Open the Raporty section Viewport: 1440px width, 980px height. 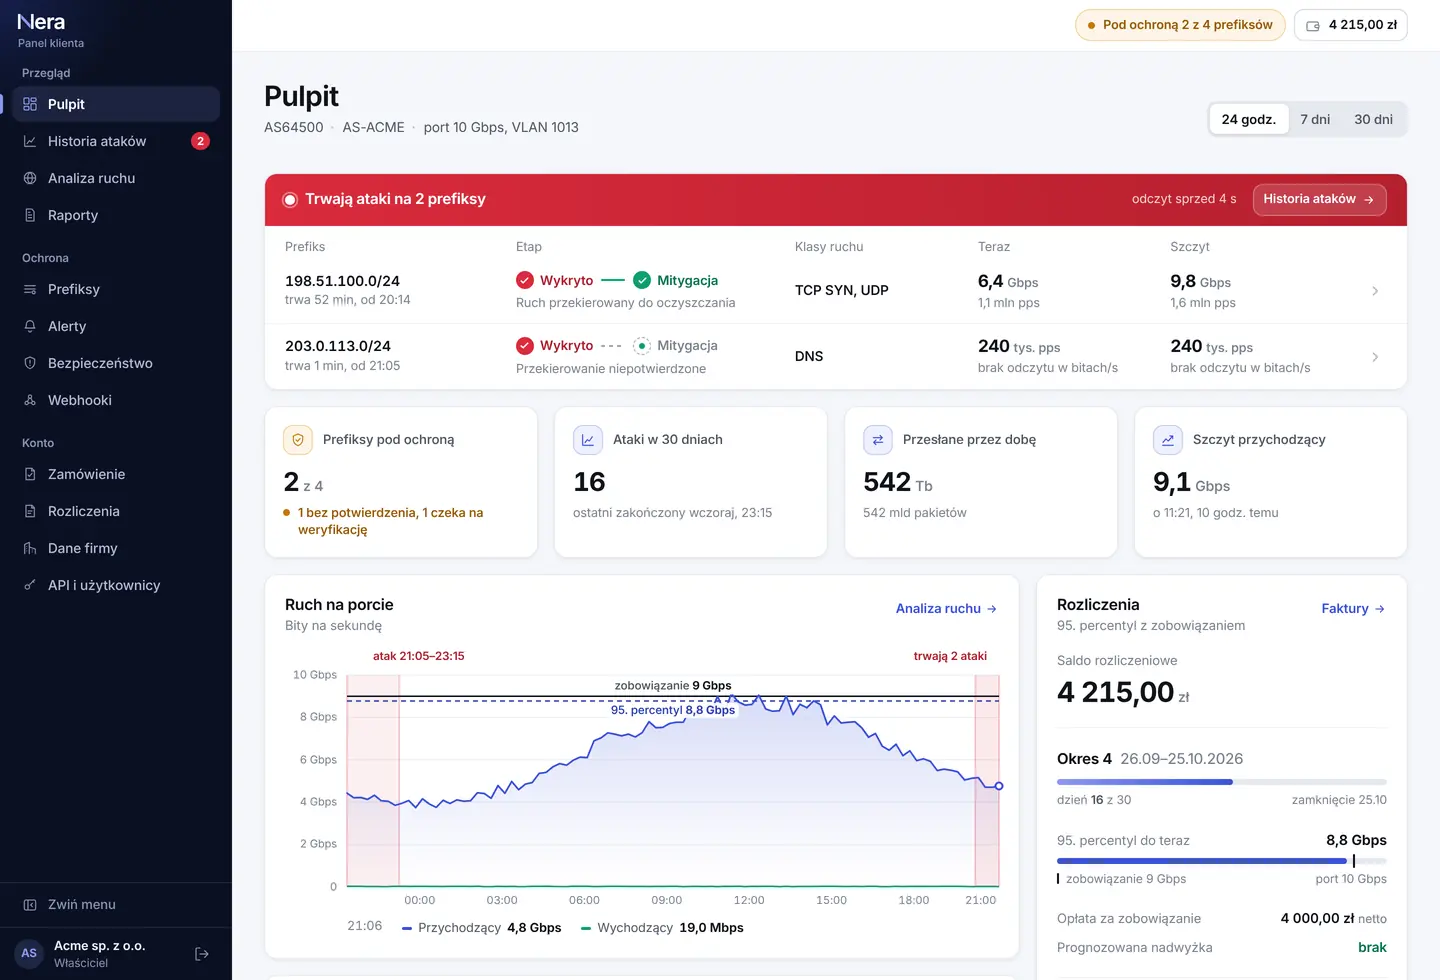pos(116,215)
